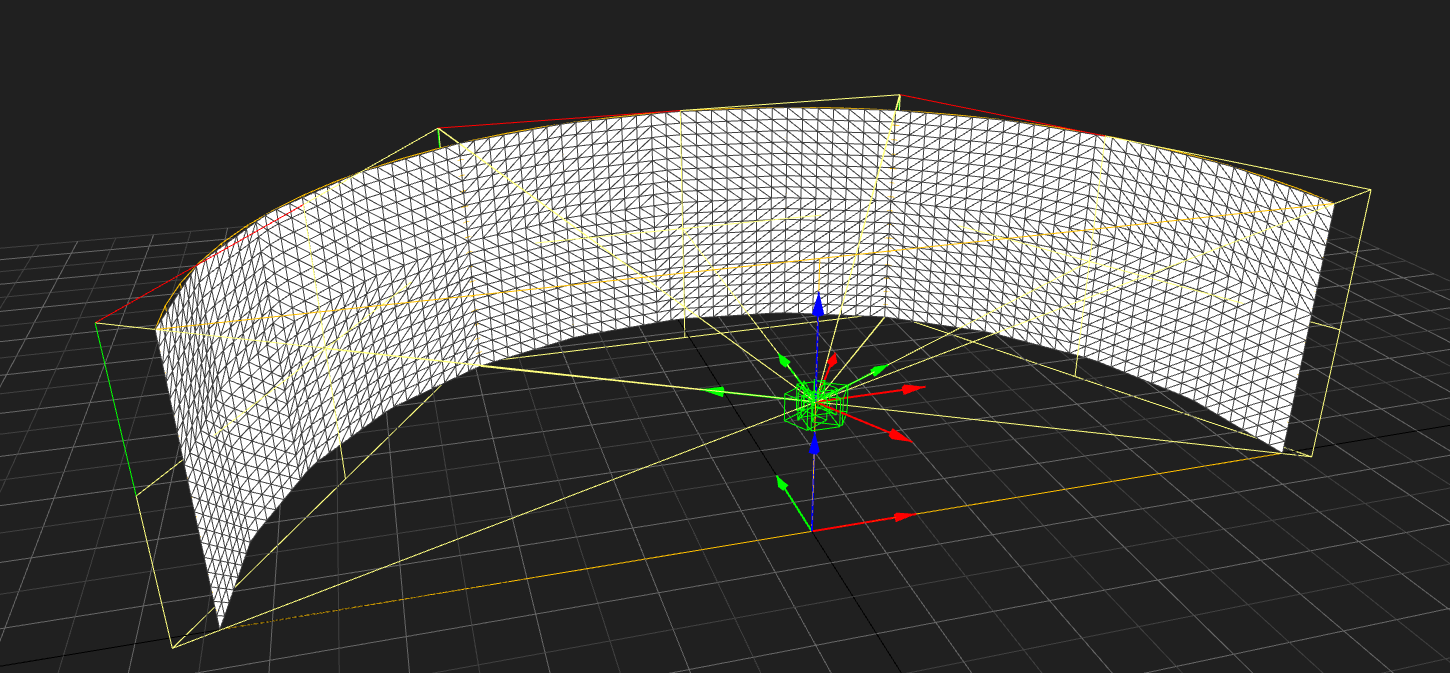Click the small green arrowhead pointing upper-left

click(x=785, y=360)
